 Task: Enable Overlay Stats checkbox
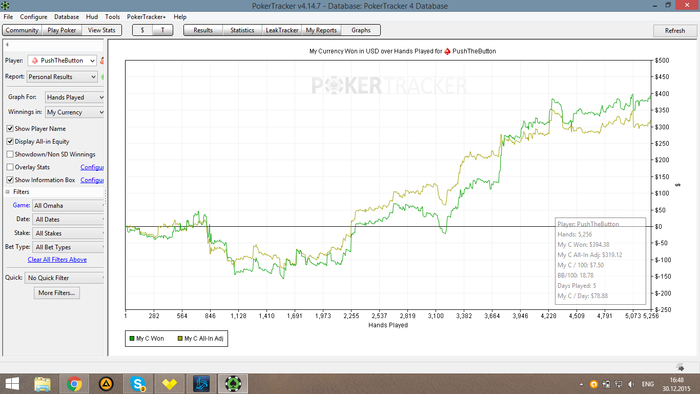click(10, 167)
